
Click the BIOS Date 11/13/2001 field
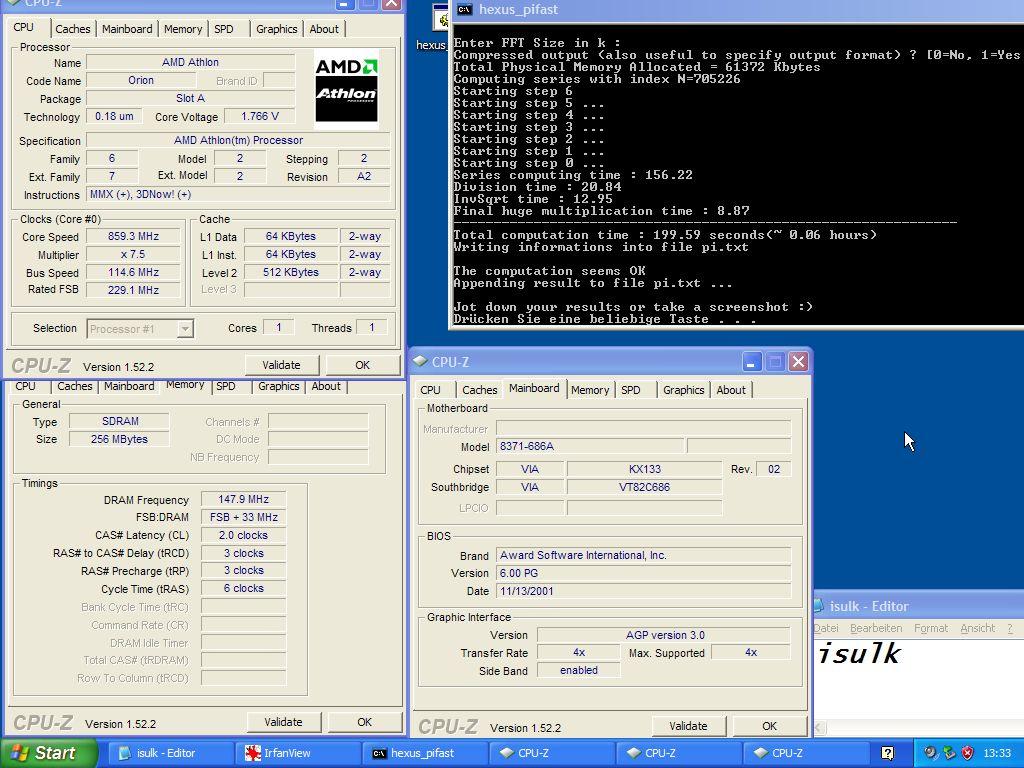(643, 591)
